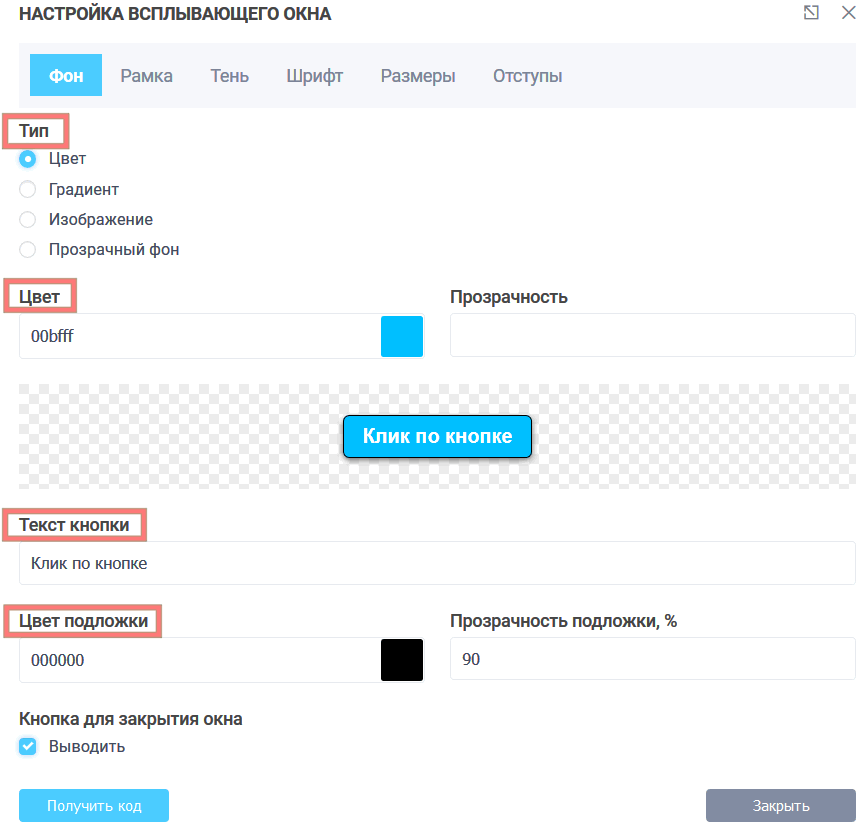Open the Размеры tab
The height and width of the screenshot is (823, 865).
click(418, 76)
